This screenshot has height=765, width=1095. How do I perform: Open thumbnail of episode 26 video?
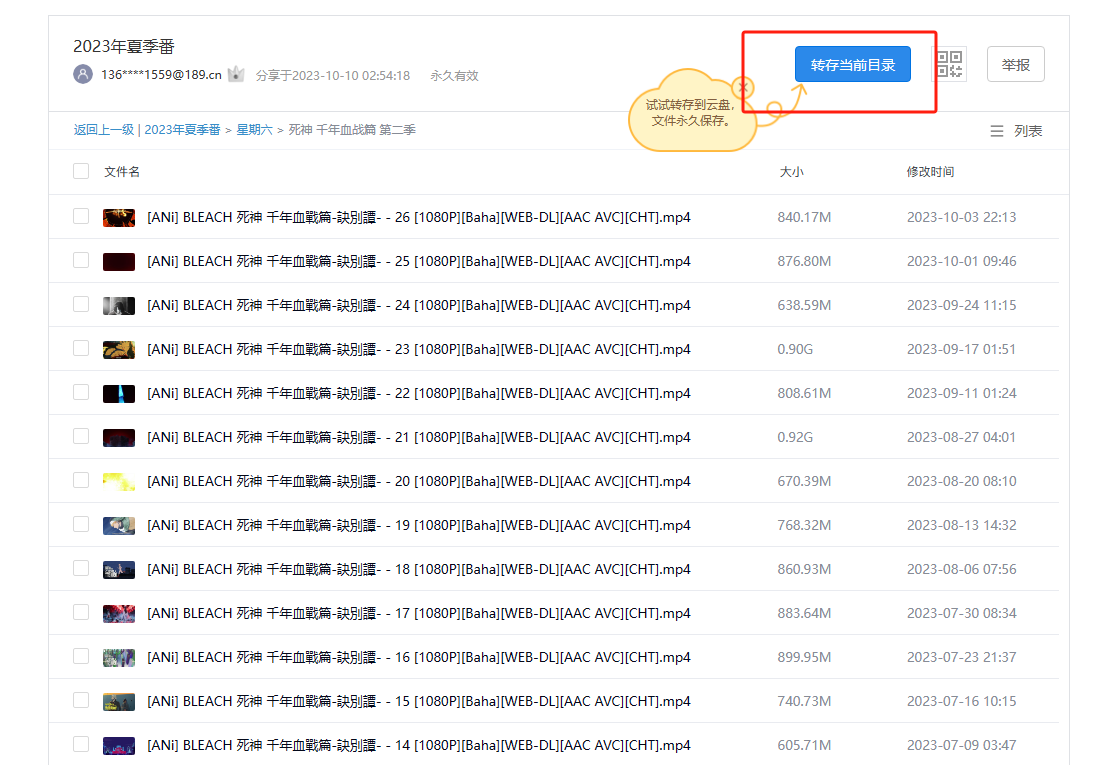119,217
